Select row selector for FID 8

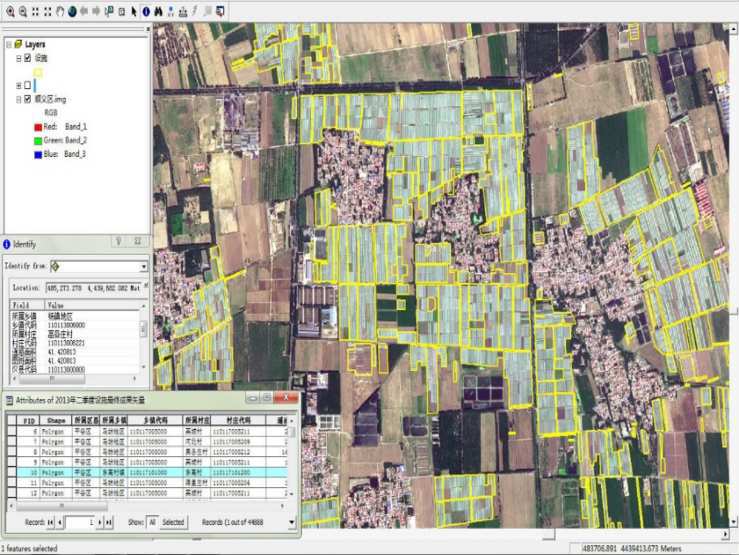coord(12,452)
